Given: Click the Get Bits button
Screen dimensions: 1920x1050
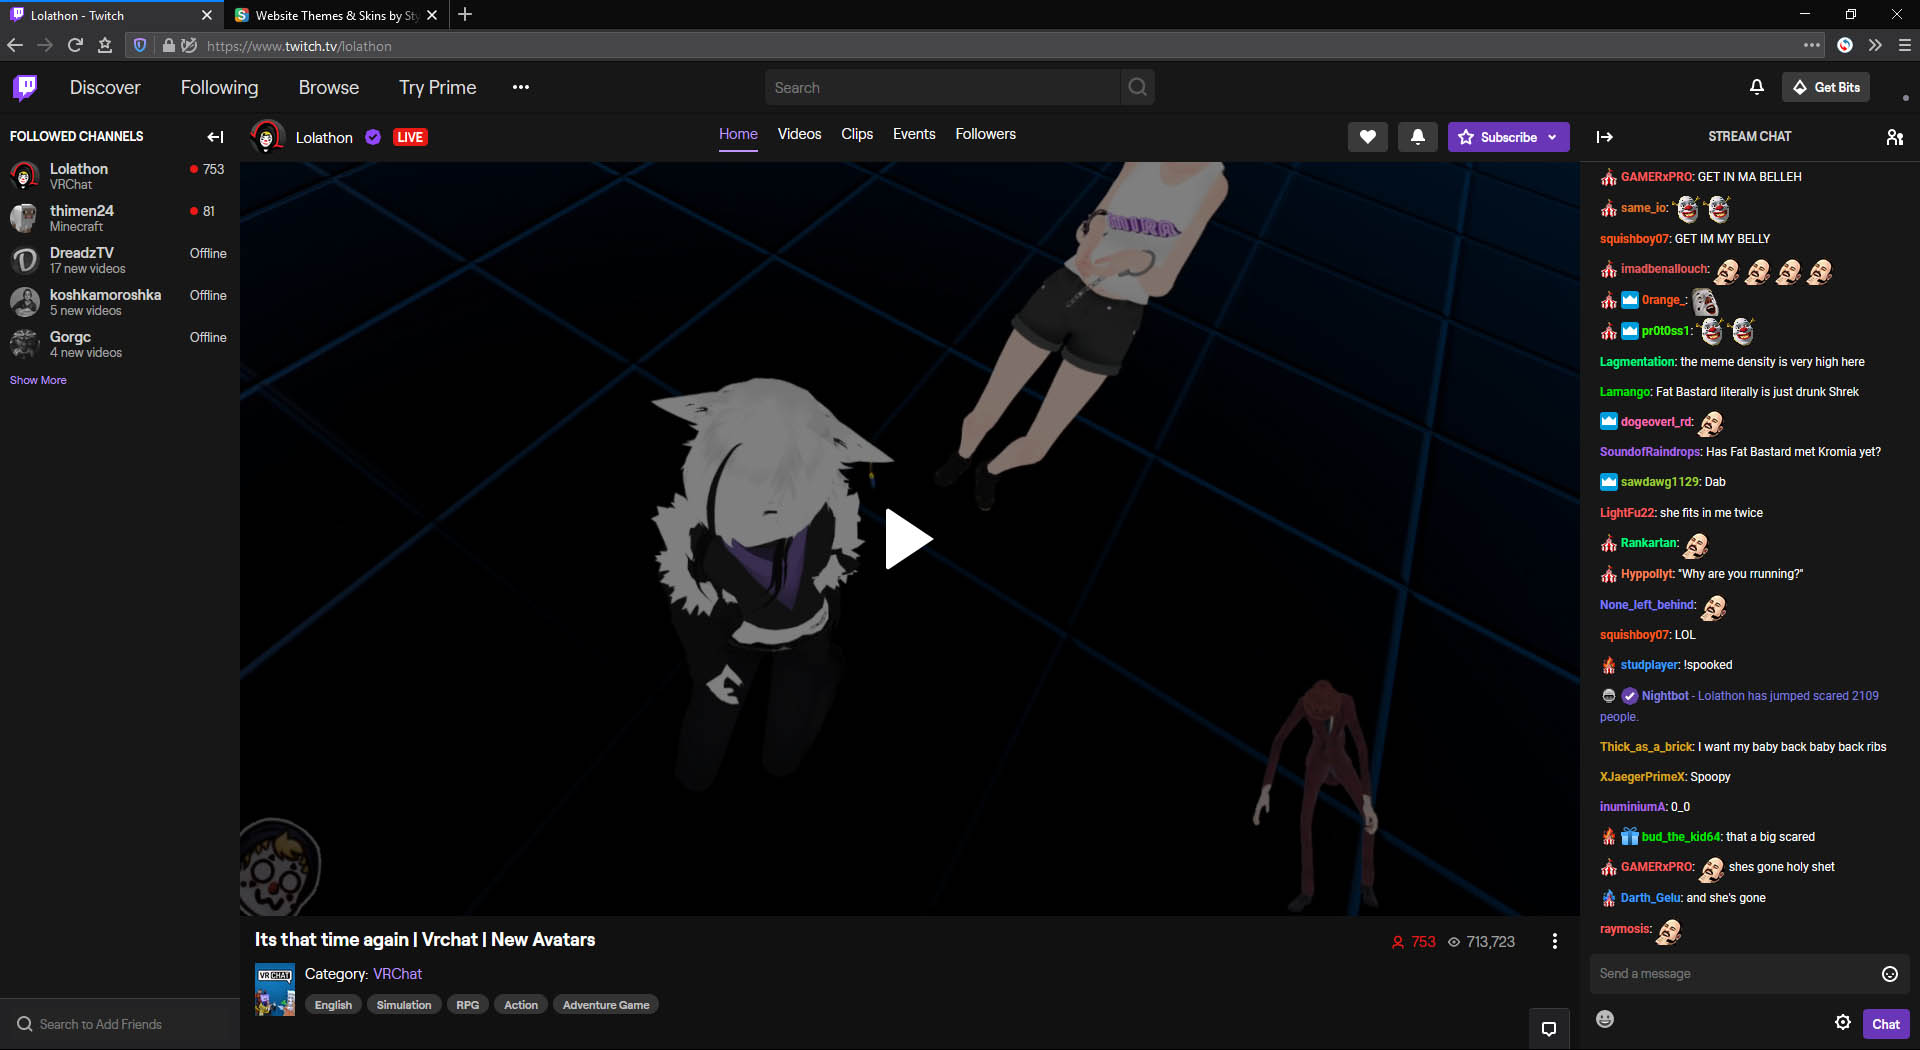Looking at the screenshot, I should pos(1825,87).
